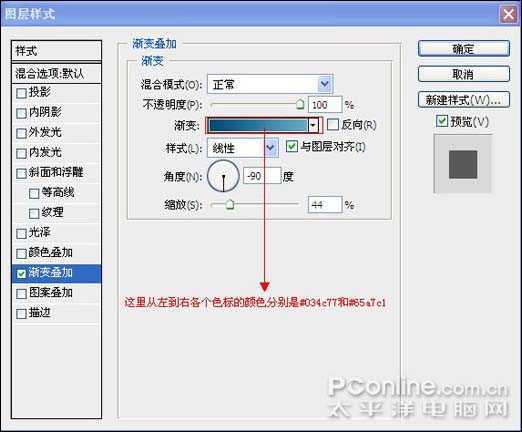Select the 投影 list row label
522x432 pixels.
pyautogui.click(x=40, y=92)
